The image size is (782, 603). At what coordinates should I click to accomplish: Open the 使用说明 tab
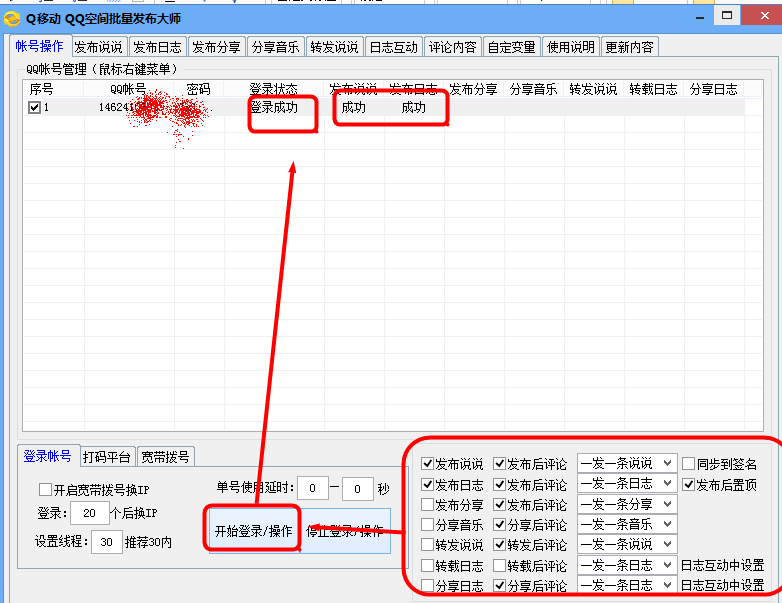pos(571,47)
